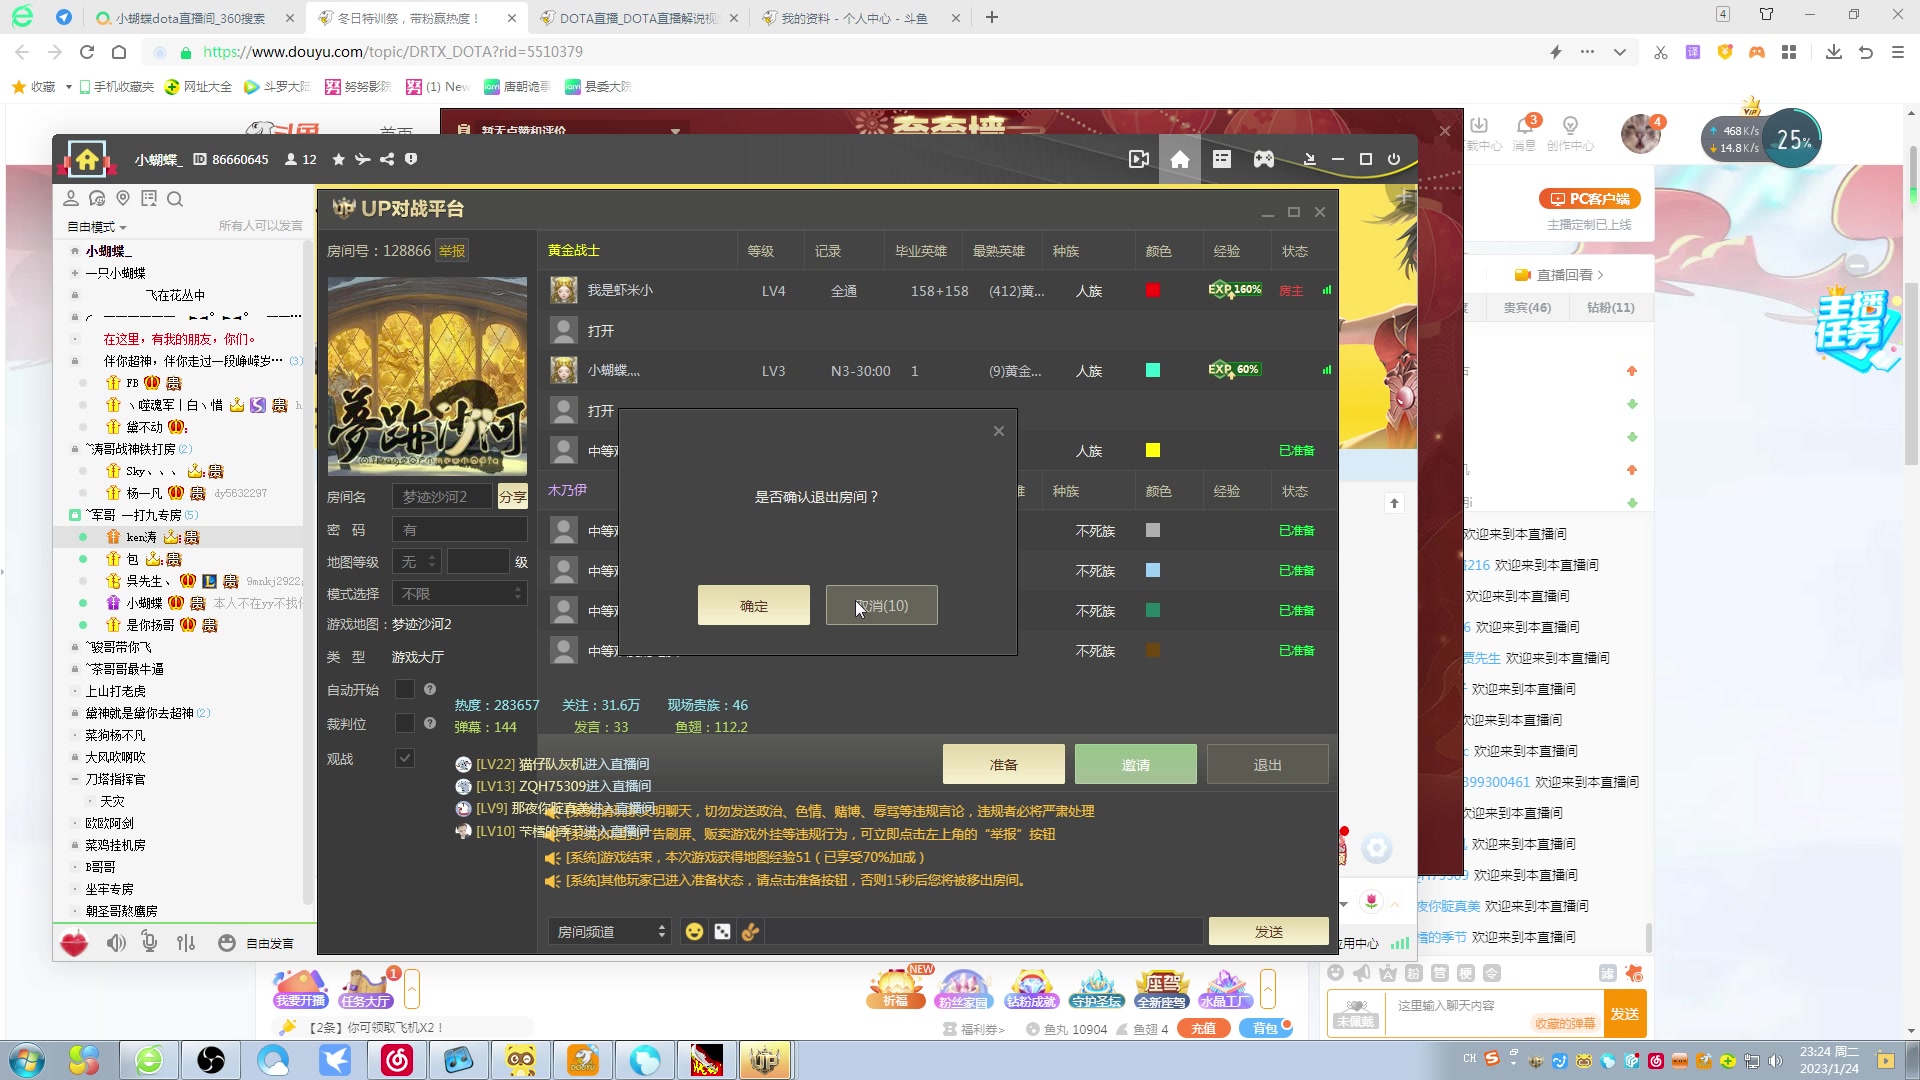This screenshot has width=1920, height=1080.
Task: Open the 我要开播 start streaming icon
Action: pos(301,989)
